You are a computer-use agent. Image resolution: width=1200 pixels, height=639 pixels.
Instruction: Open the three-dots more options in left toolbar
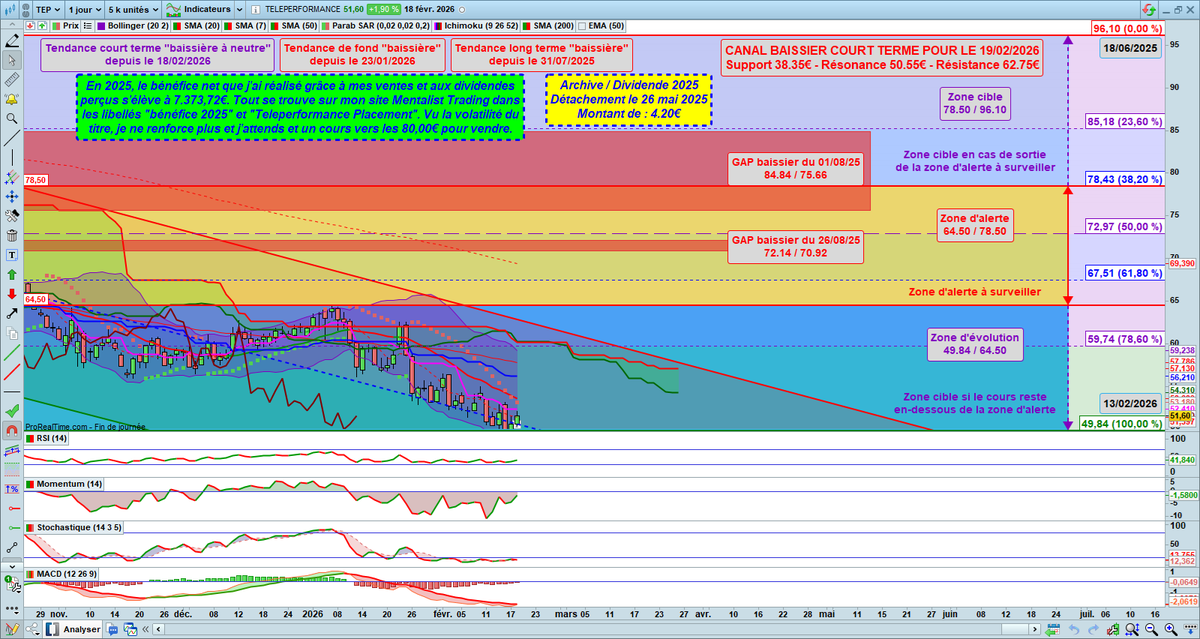coord(12,608)
